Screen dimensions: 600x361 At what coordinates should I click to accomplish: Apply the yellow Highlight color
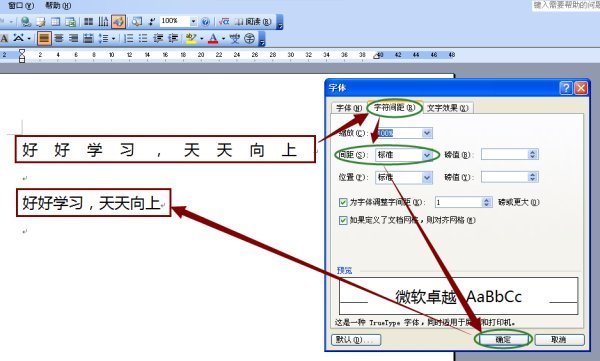191,38
